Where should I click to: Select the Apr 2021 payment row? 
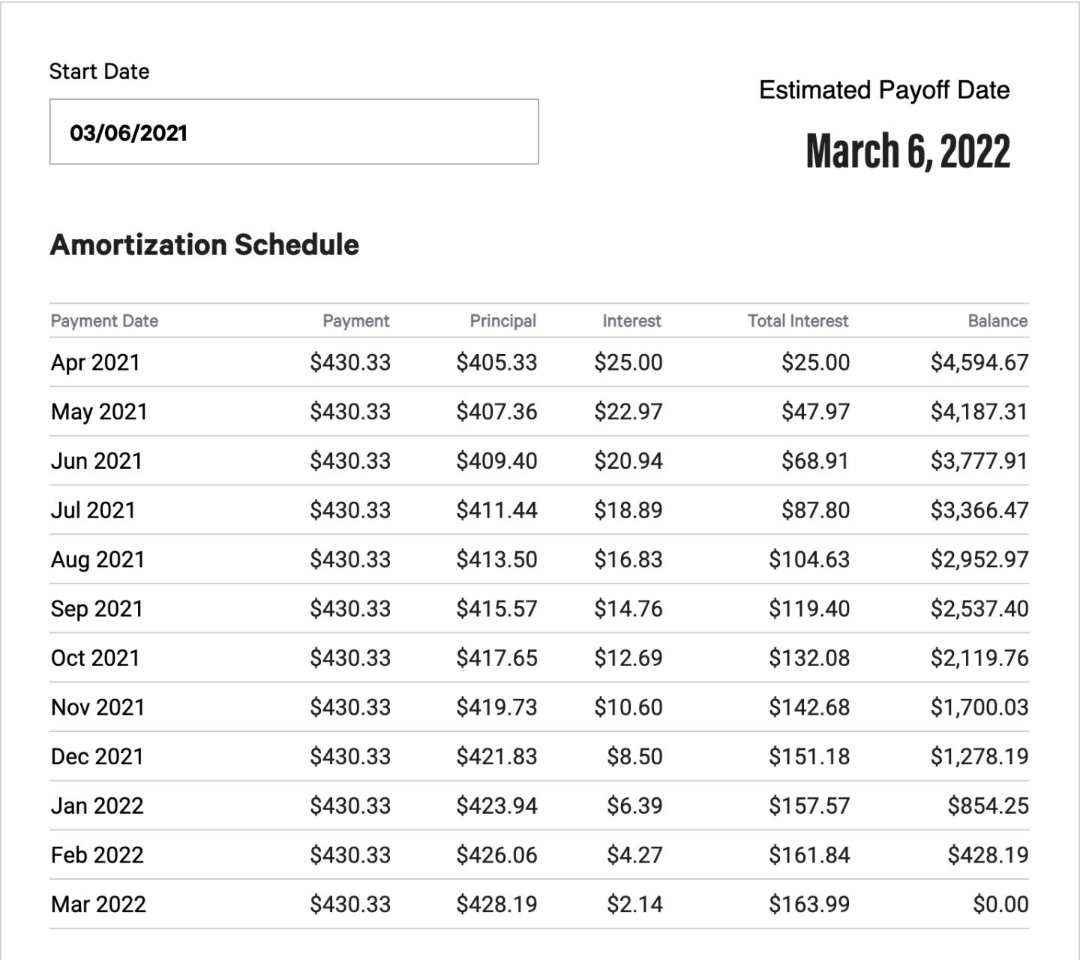pyautogui.click(x=95, y=362)
